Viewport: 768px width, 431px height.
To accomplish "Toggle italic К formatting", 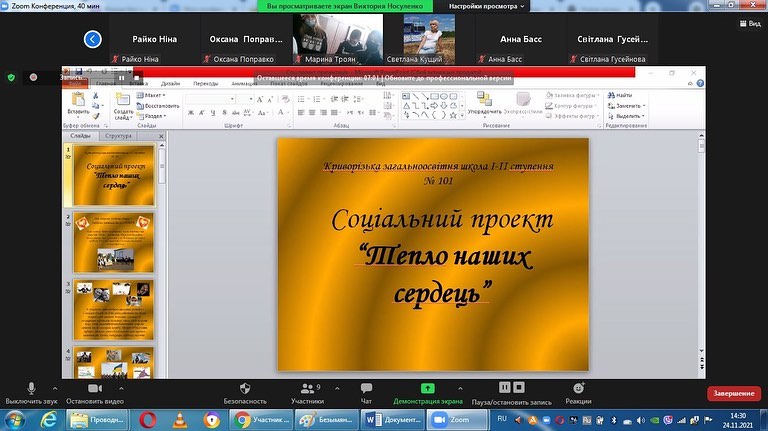I will [x=201, y=113].
